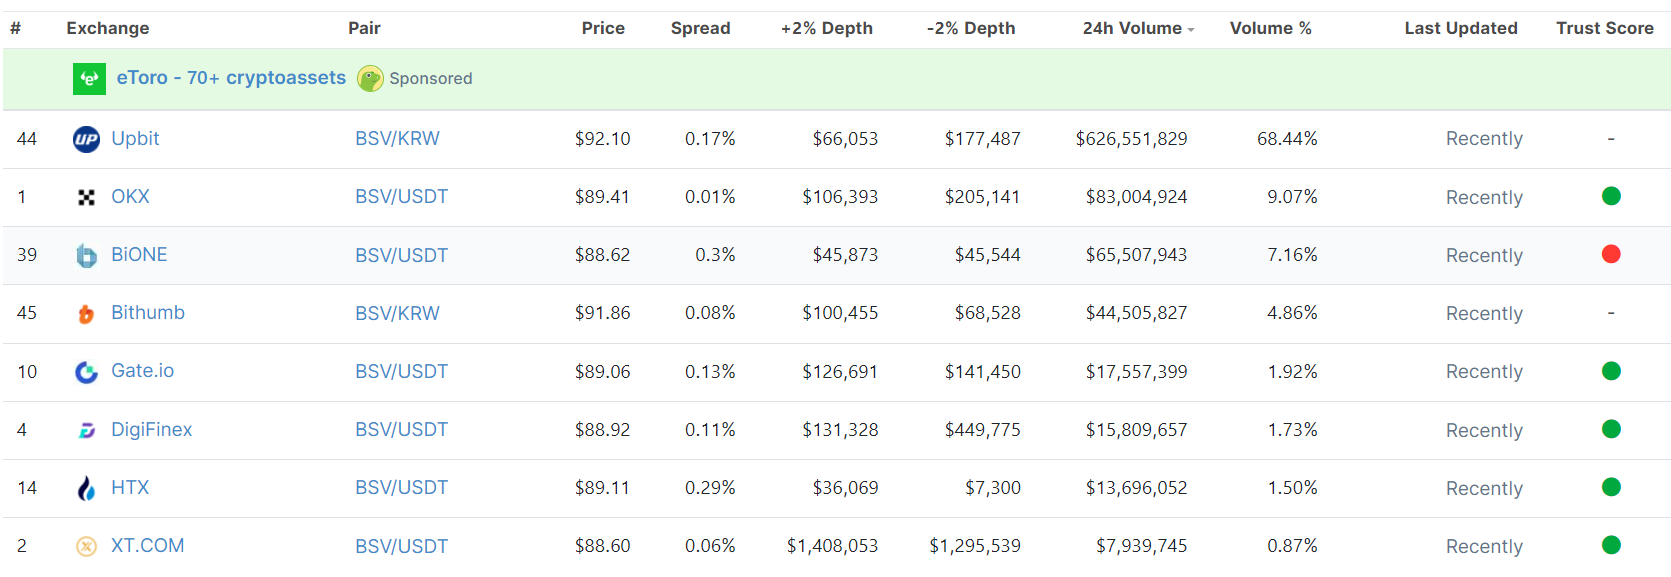The width and height of the screenshot is (1671, 577).
Task: Click the CoinGecko sponsored gecko icon
Action: coord(371,79)
